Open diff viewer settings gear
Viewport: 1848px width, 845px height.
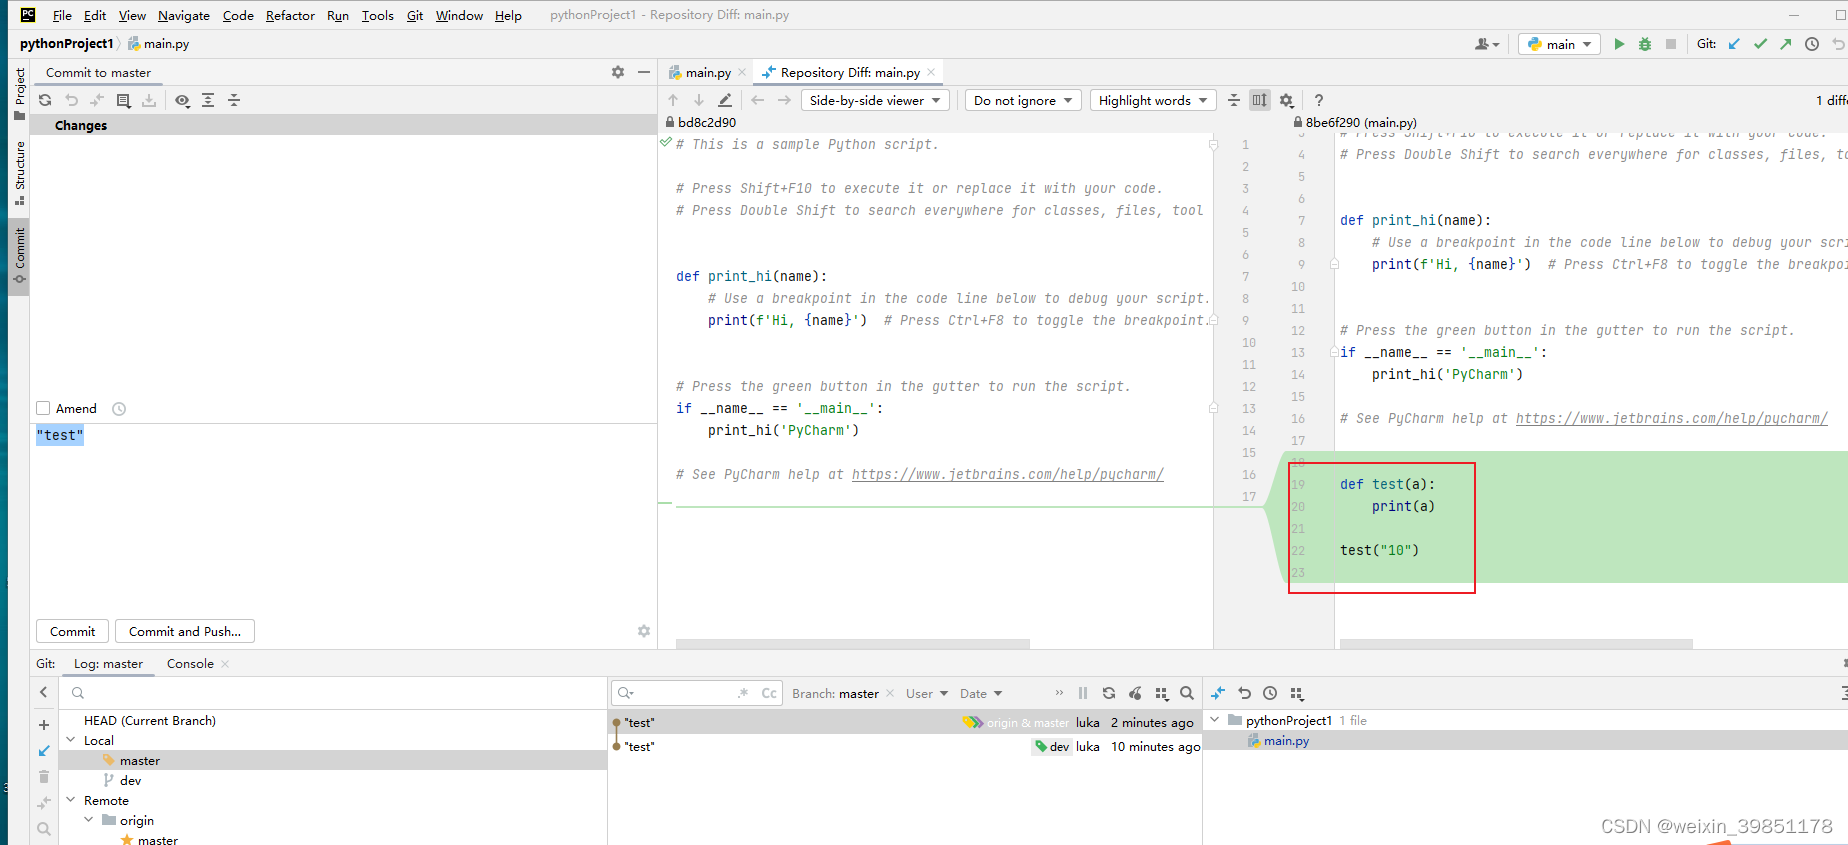[x=1287, y=100]
